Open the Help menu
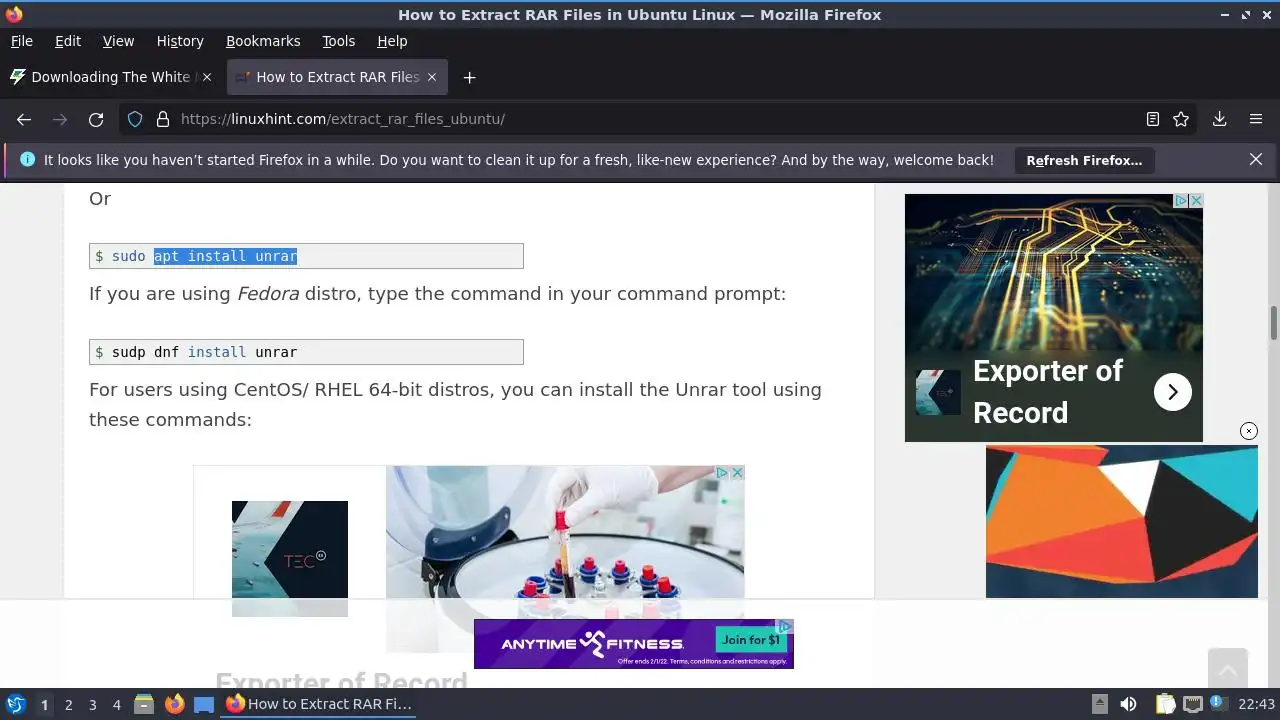The image size is (1280, 720). [392, 41]
